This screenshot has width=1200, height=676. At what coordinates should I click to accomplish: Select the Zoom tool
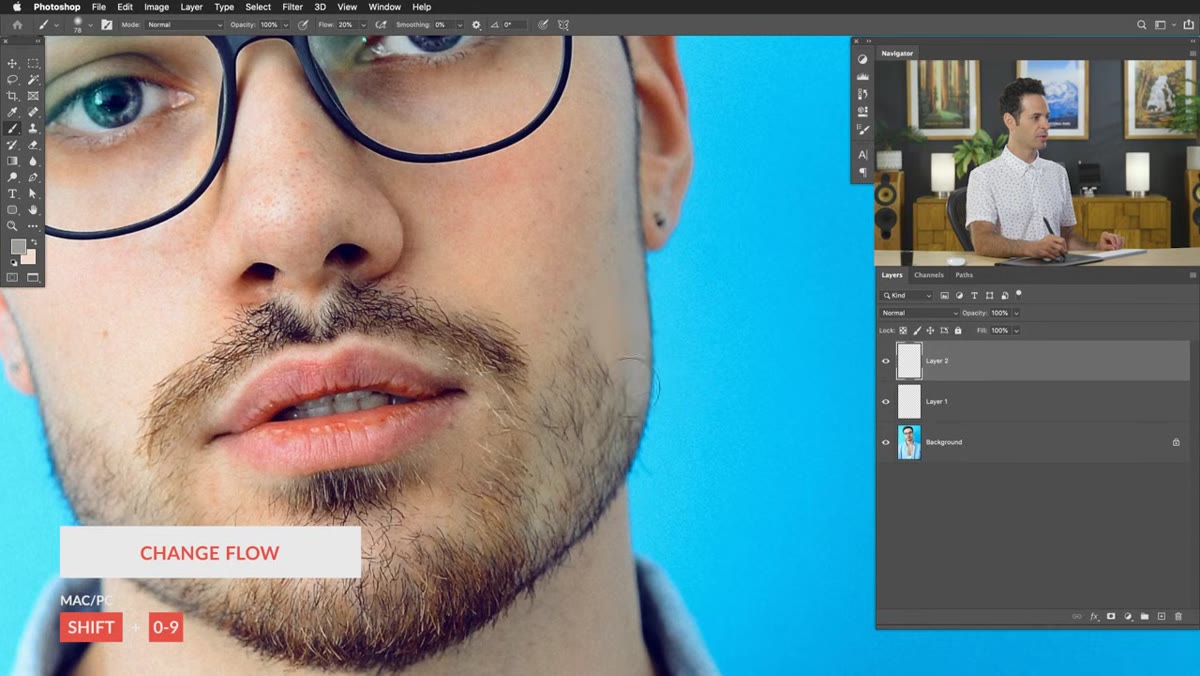click(13, 226)
